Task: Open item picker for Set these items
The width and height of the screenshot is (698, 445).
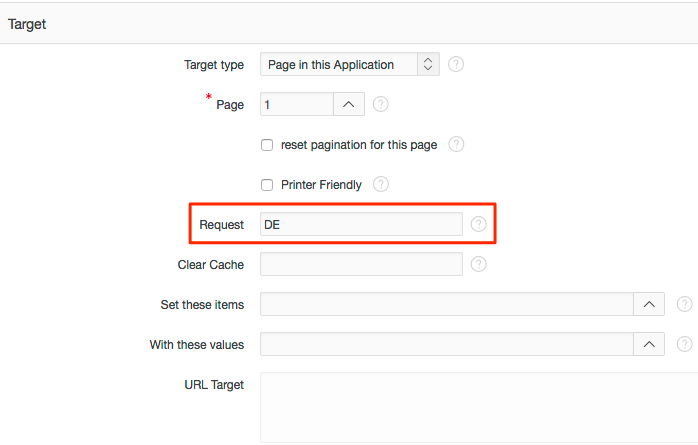Action: (649, 304)
